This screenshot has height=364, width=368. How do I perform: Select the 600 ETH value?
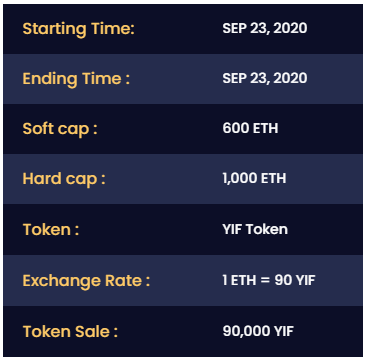point(250,128)
